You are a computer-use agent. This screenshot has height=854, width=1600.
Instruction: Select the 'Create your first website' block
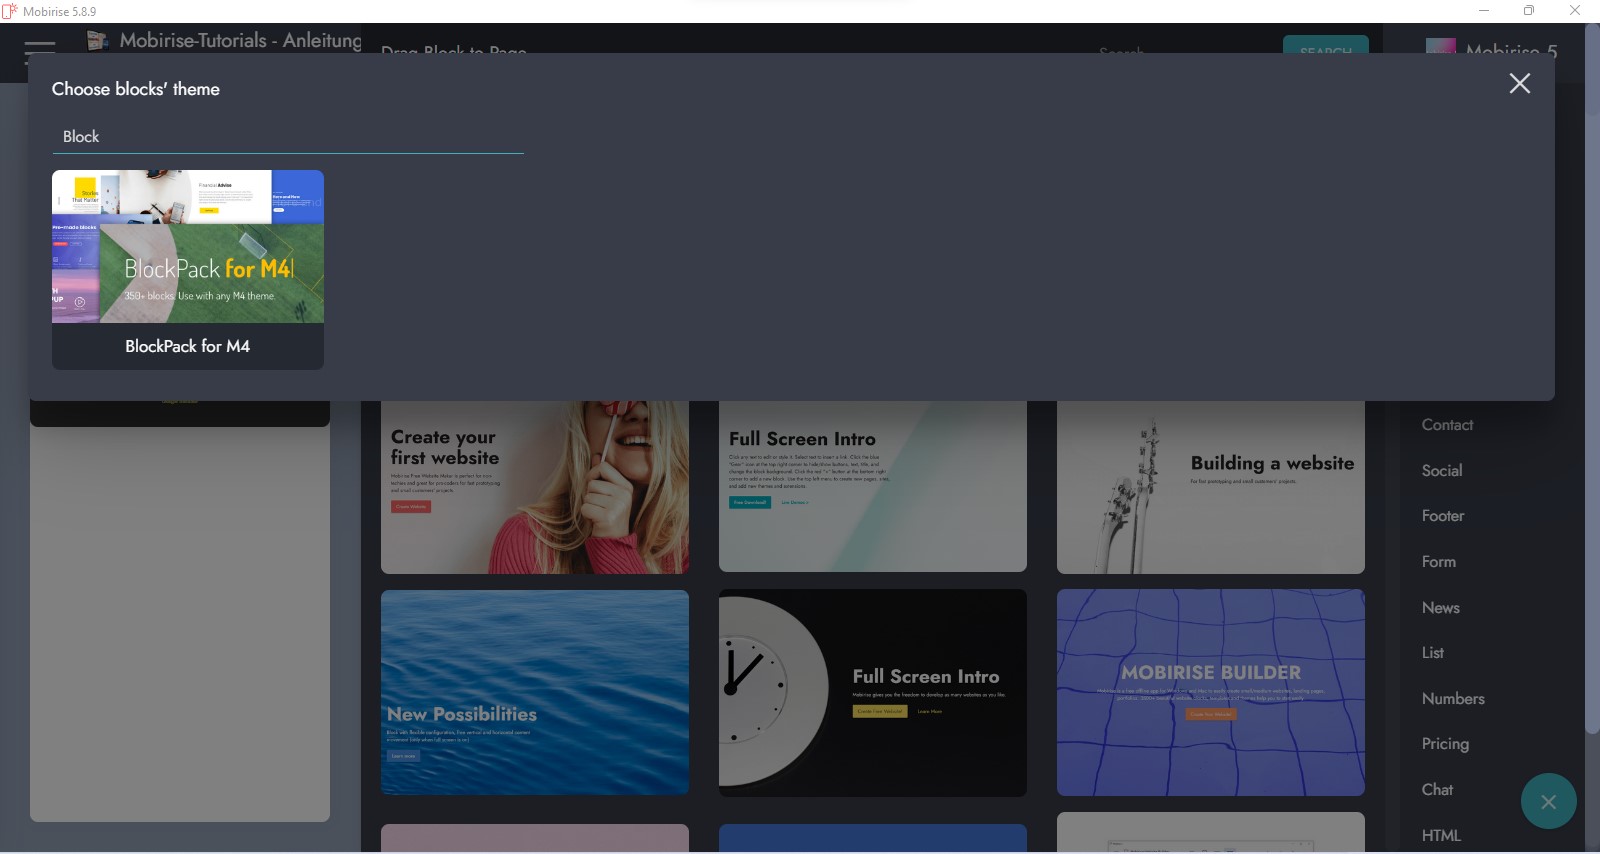535,487
